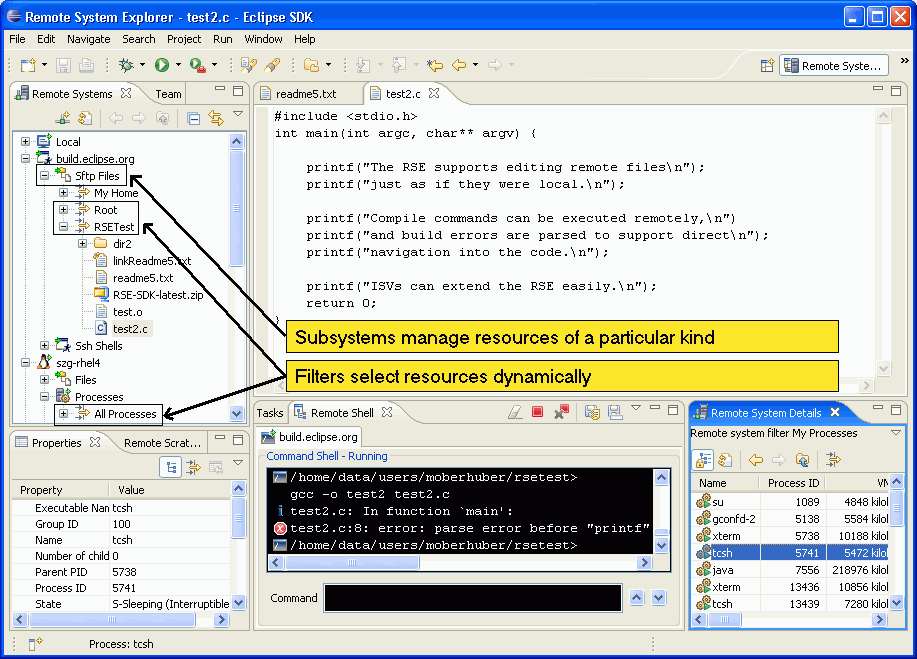Click the Remote System Explorer perspective button

834,65
